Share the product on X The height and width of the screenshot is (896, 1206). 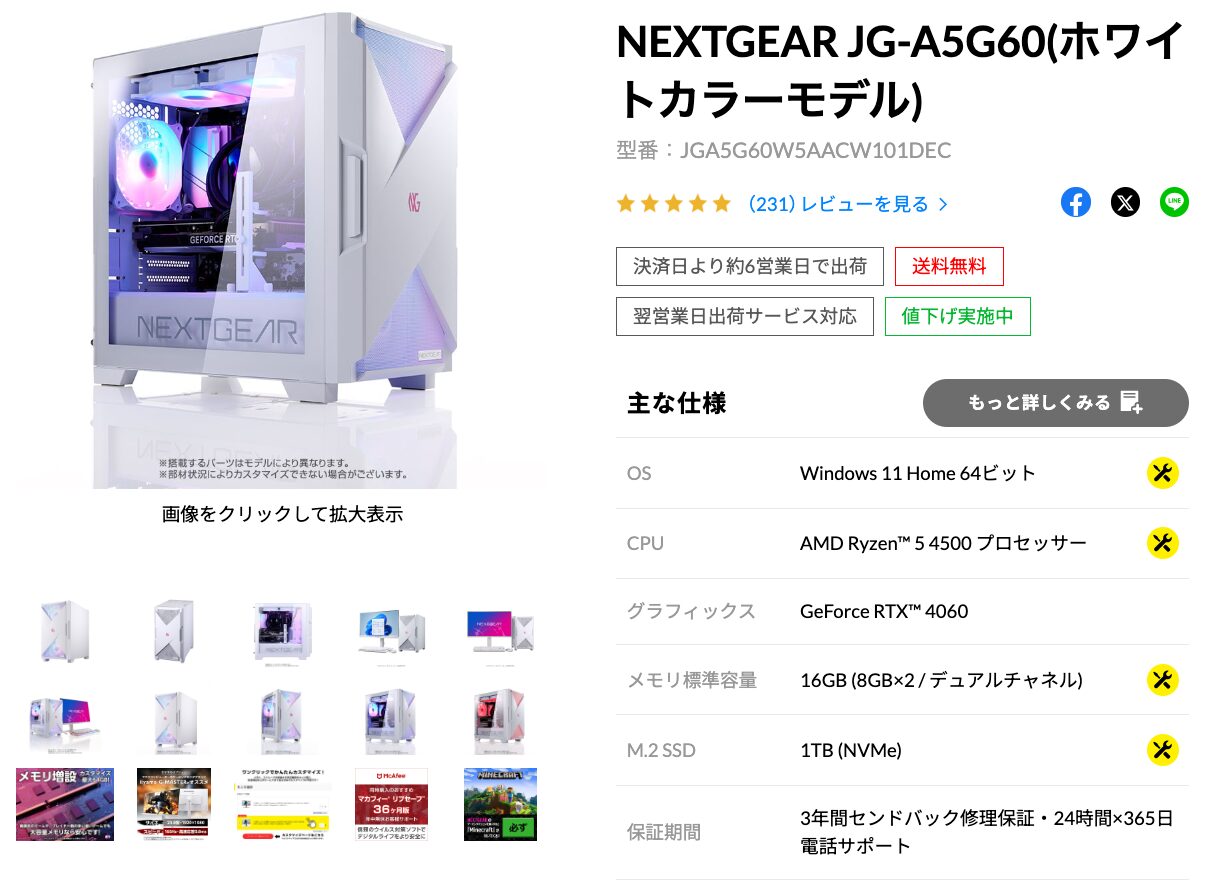tap(1125, 203)
